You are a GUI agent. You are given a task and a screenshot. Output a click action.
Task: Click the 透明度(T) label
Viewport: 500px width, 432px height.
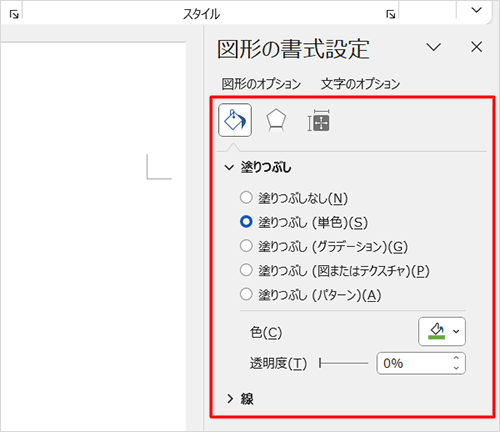[x=278, y=363]
